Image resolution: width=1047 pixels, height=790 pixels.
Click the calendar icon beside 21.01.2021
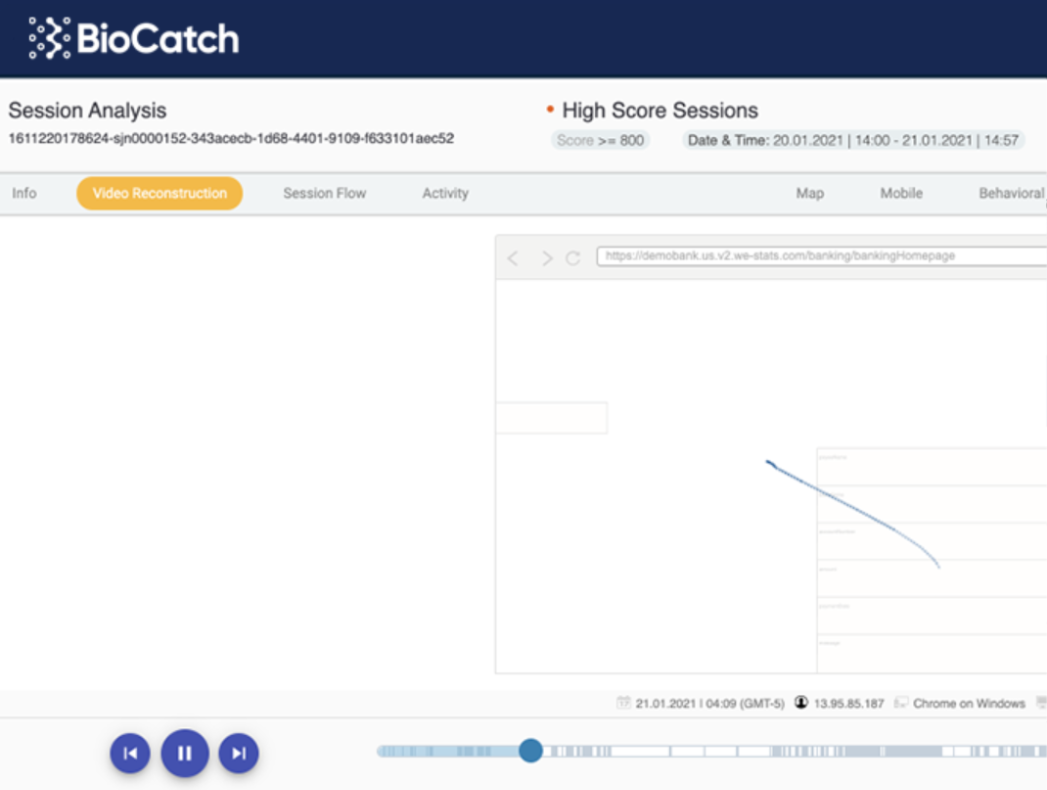click(624, 703)
